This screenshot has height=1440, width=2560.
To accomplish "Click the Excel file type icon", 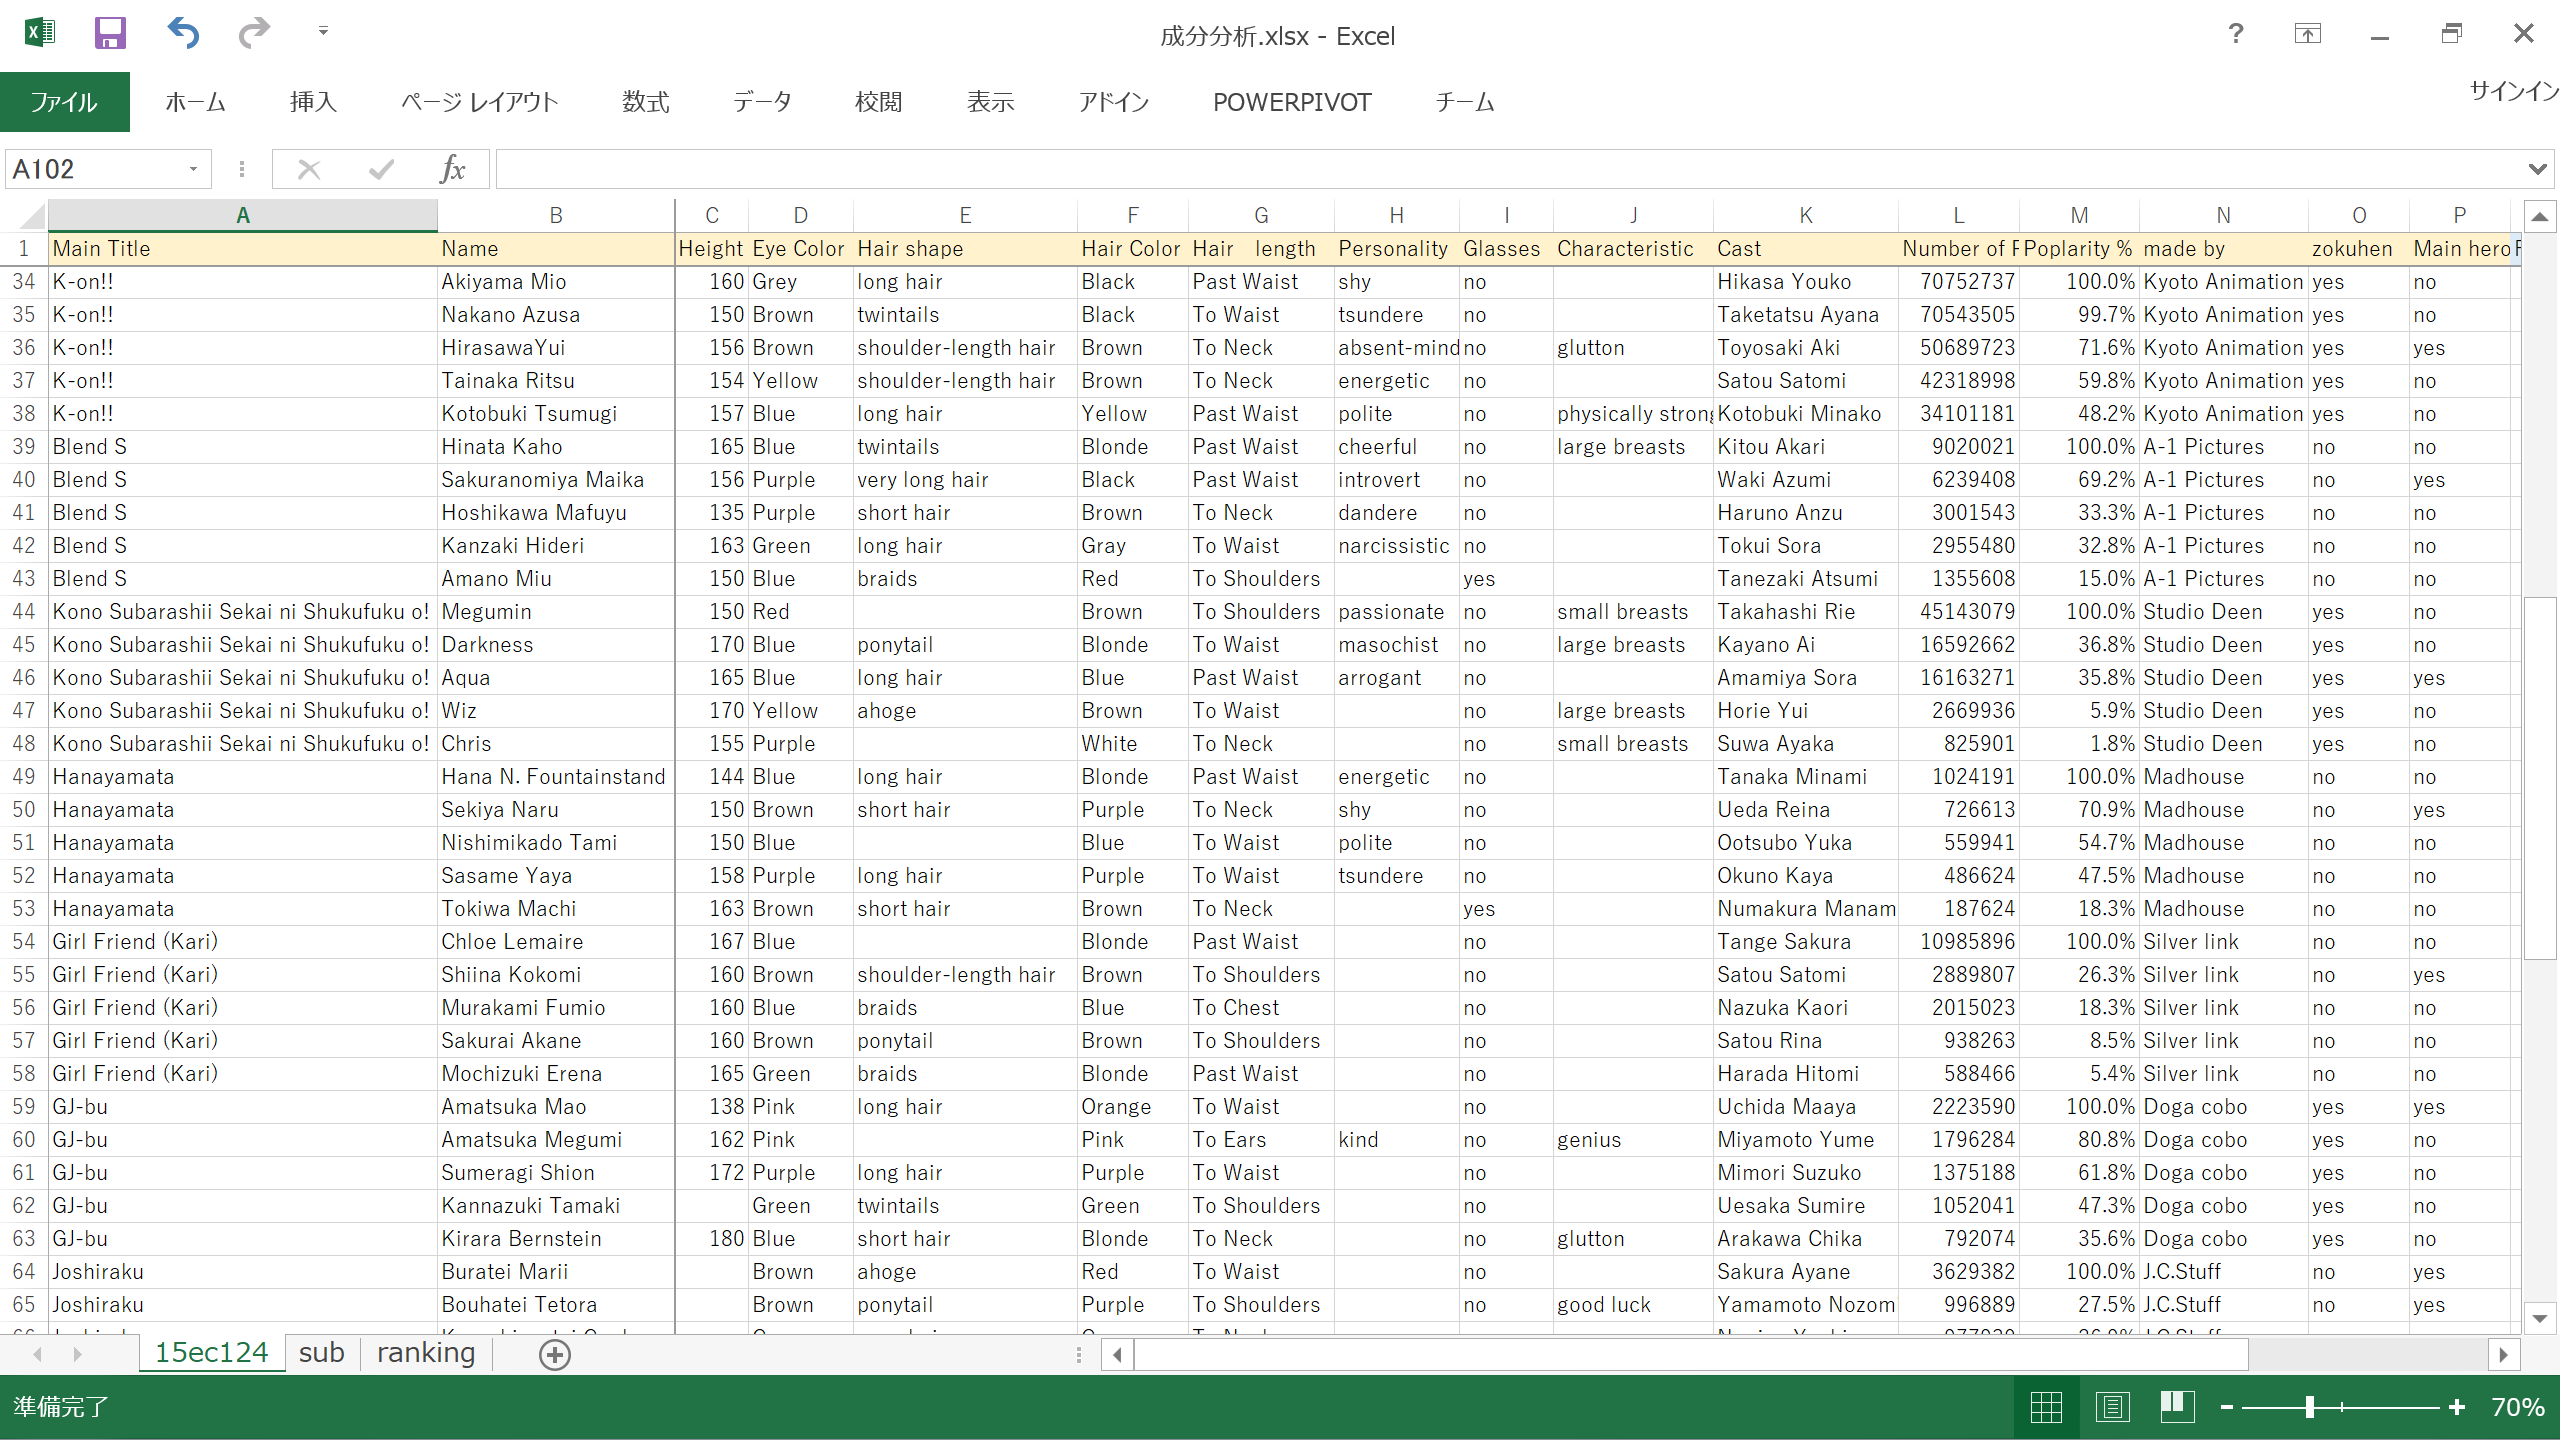I will click(x=39, y=33).
